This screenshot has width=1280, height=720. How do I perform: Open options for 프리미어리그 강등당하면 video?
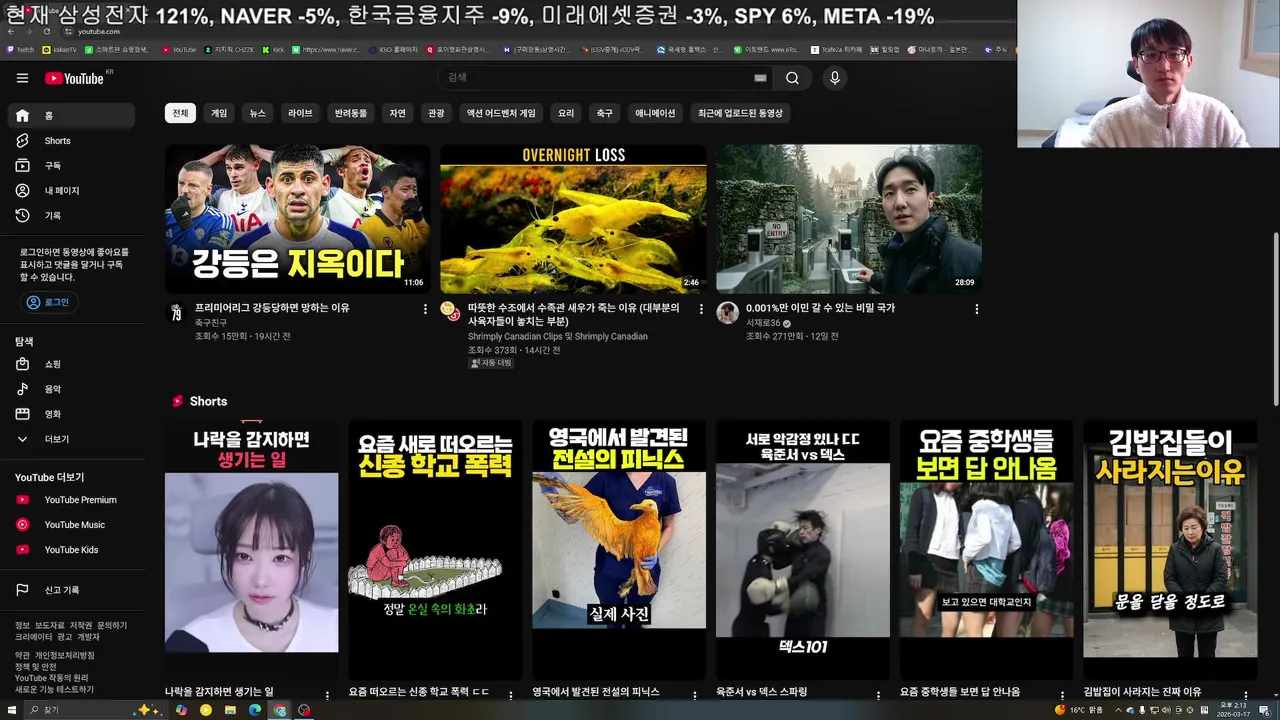425,309
